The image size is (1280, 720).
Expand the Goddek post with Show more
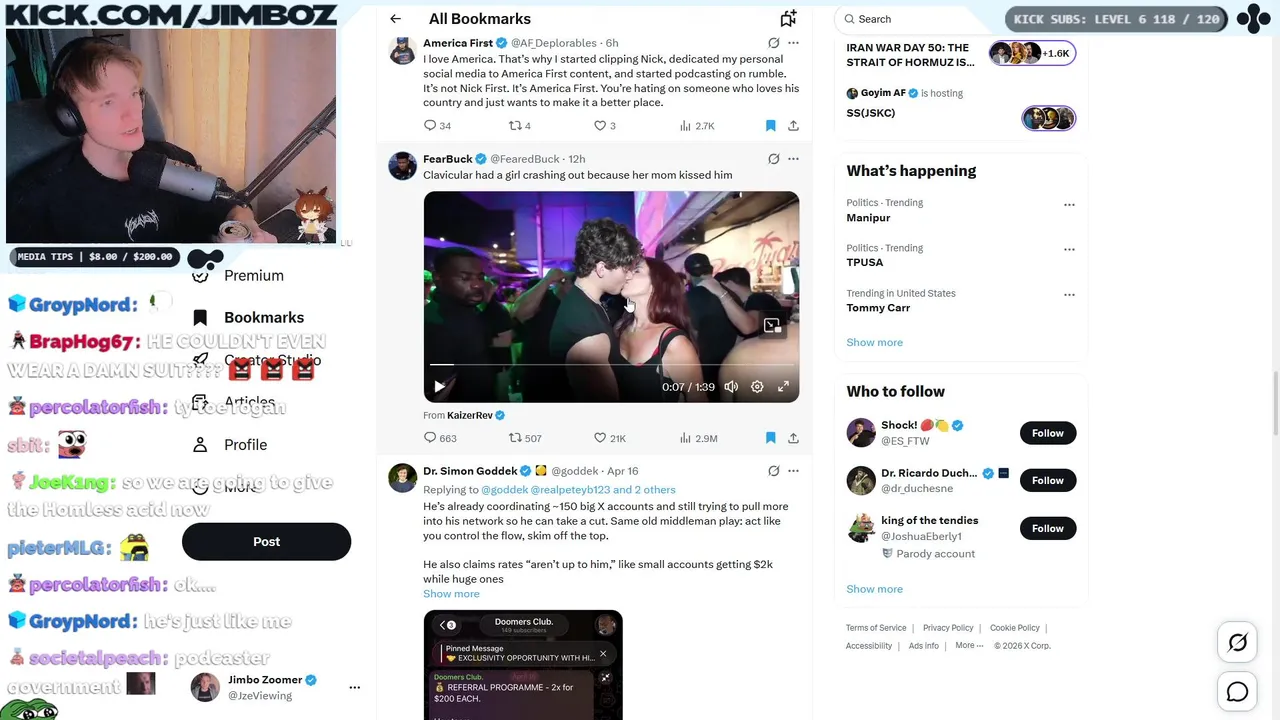coord(451,594)
